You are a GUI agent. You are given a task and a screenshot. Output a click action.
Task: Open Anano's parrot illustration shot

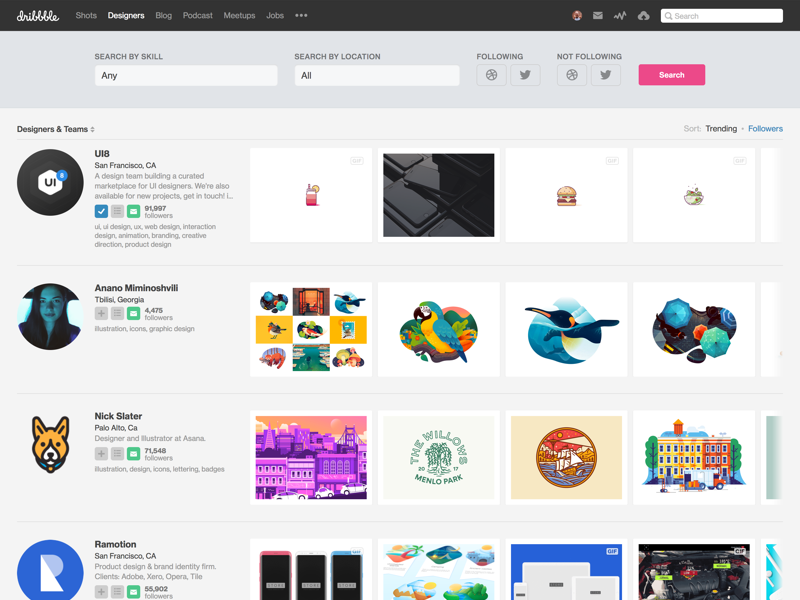pyautogui.click(x=439, y=330)
